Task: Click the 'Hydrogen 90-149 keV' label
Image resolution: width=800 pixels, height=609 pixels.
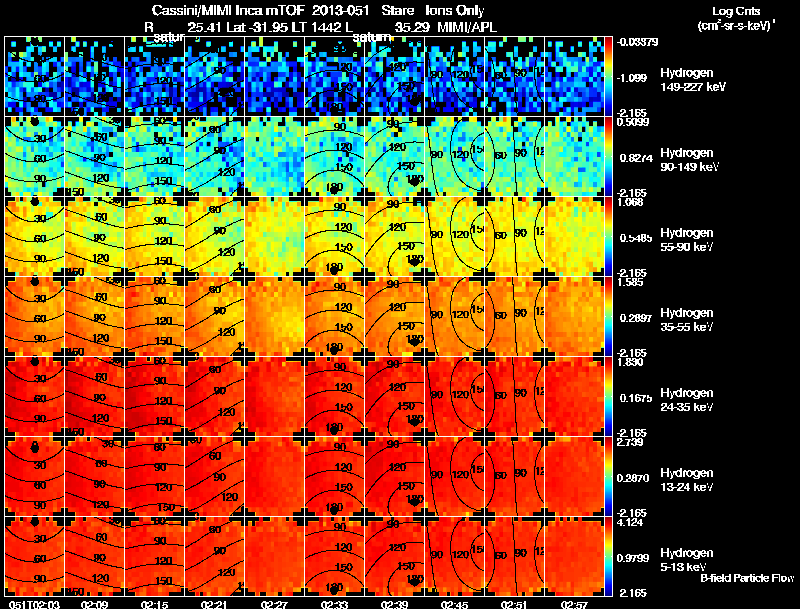Action: (689, 160)
